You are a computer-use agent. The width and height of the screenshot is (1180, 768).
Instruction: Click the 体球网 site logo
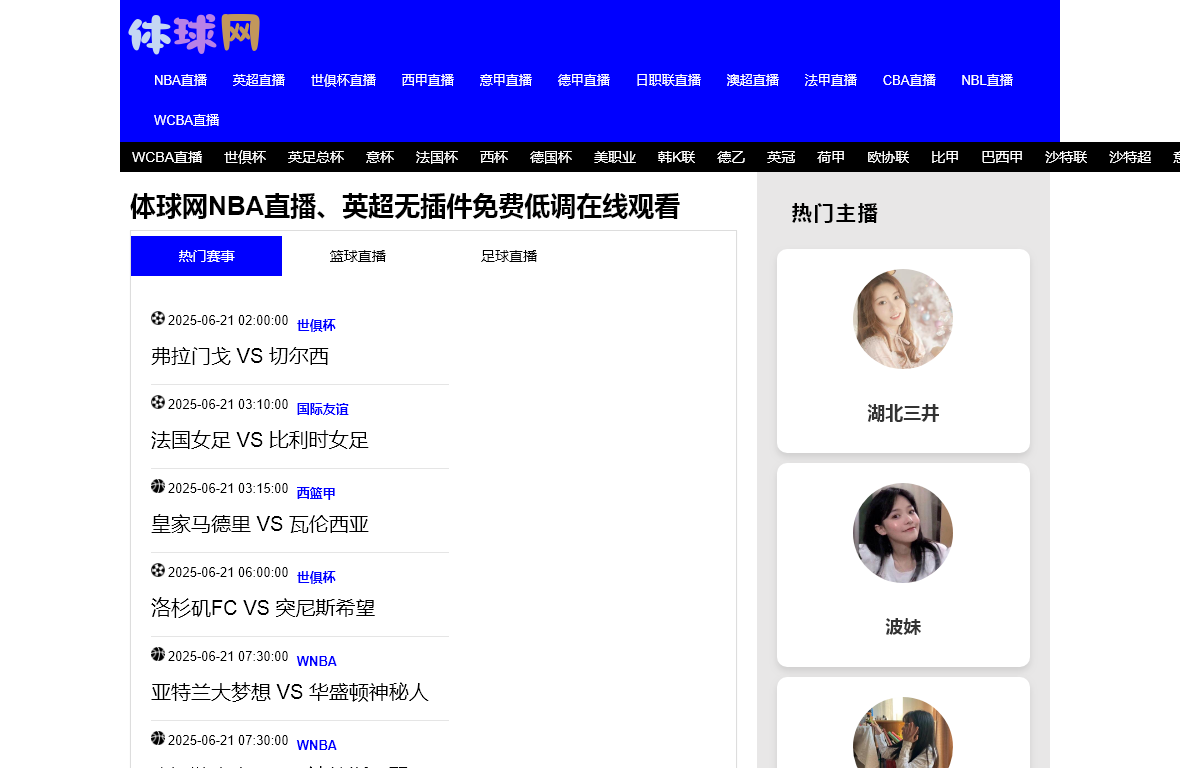193,33
